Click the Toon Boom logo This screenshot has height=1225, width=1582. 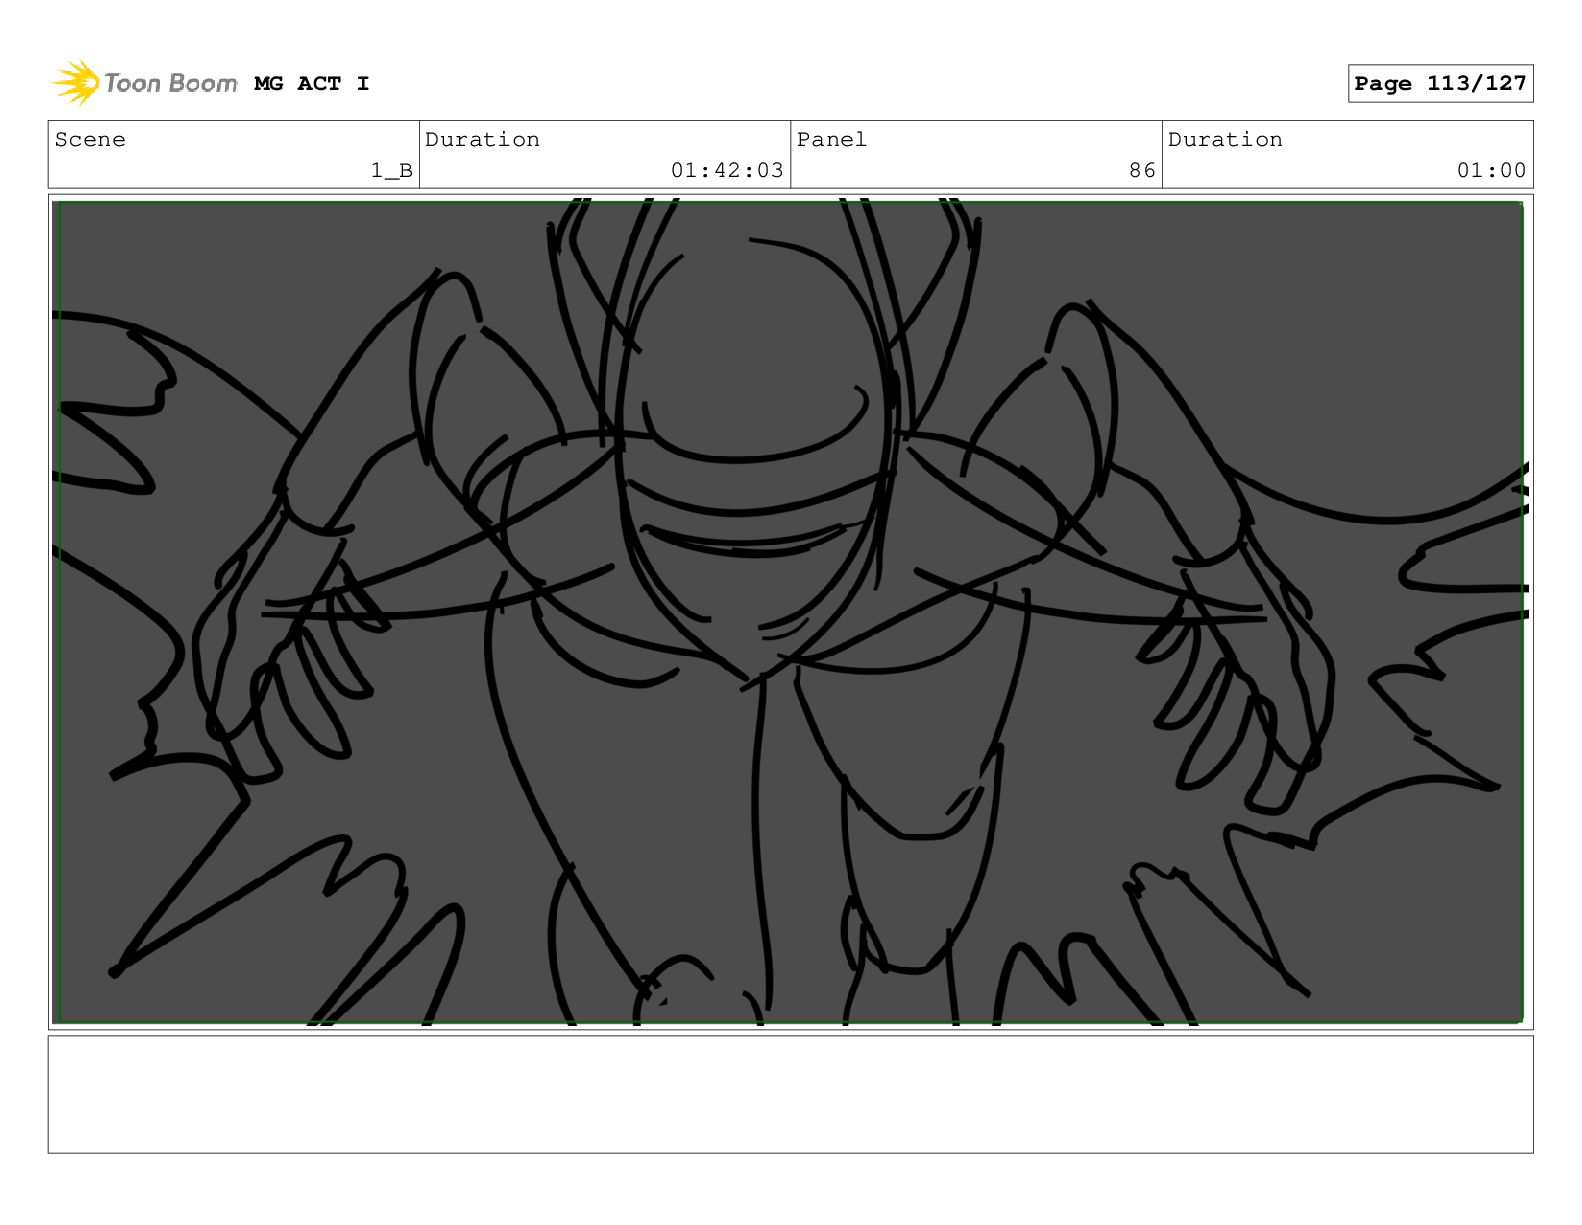coord(145,83)
